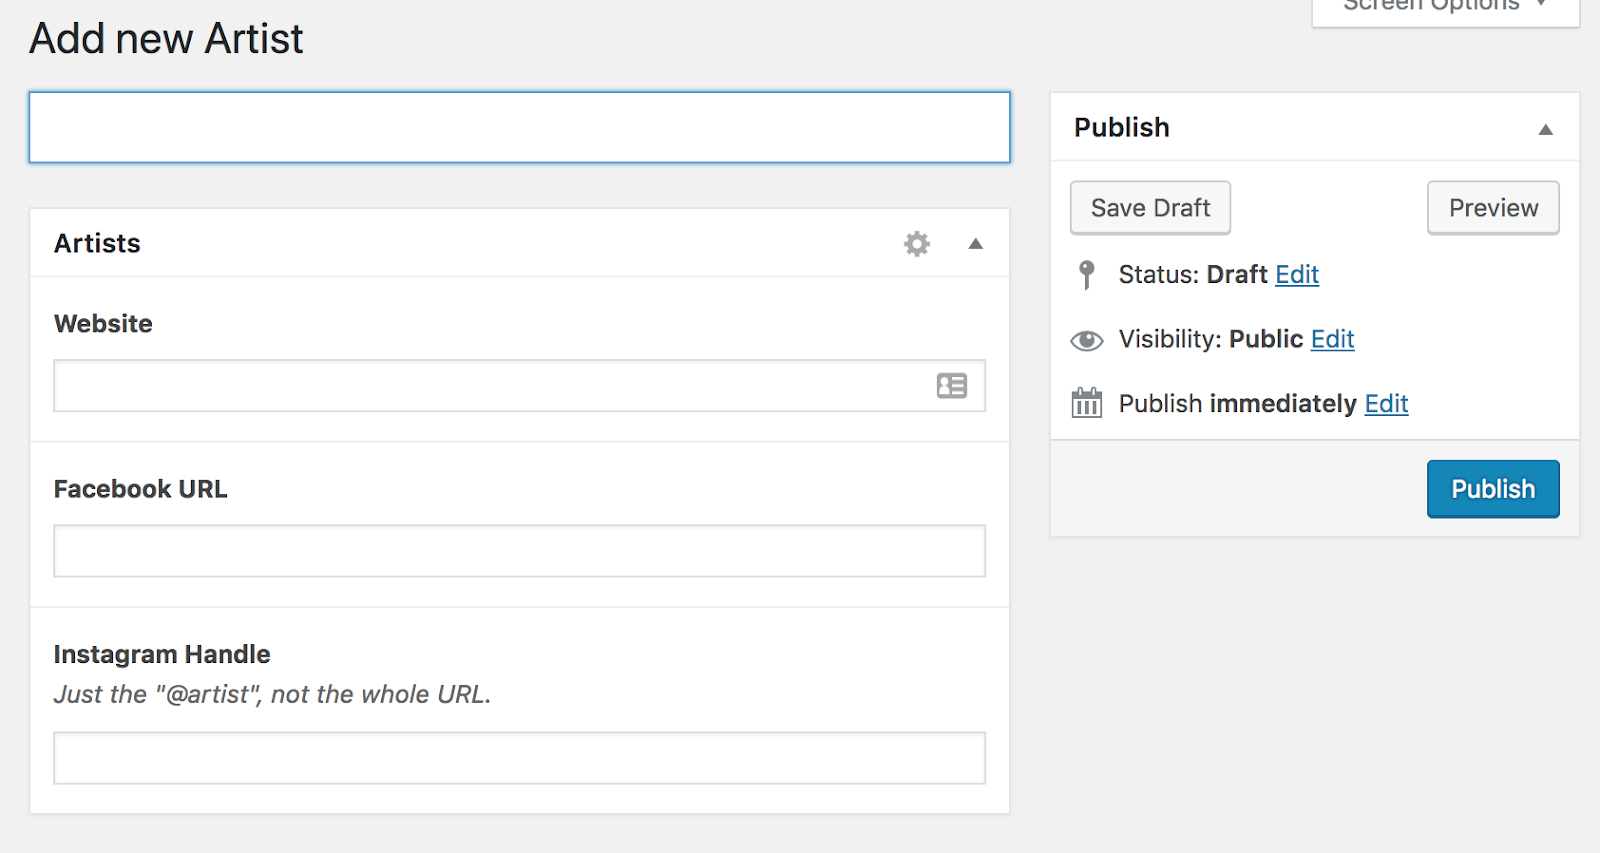Viewport: 1600px width, 853px height.
Task: Edit the Draft status
Action: pyautogui.click(x=1297, y=274)
